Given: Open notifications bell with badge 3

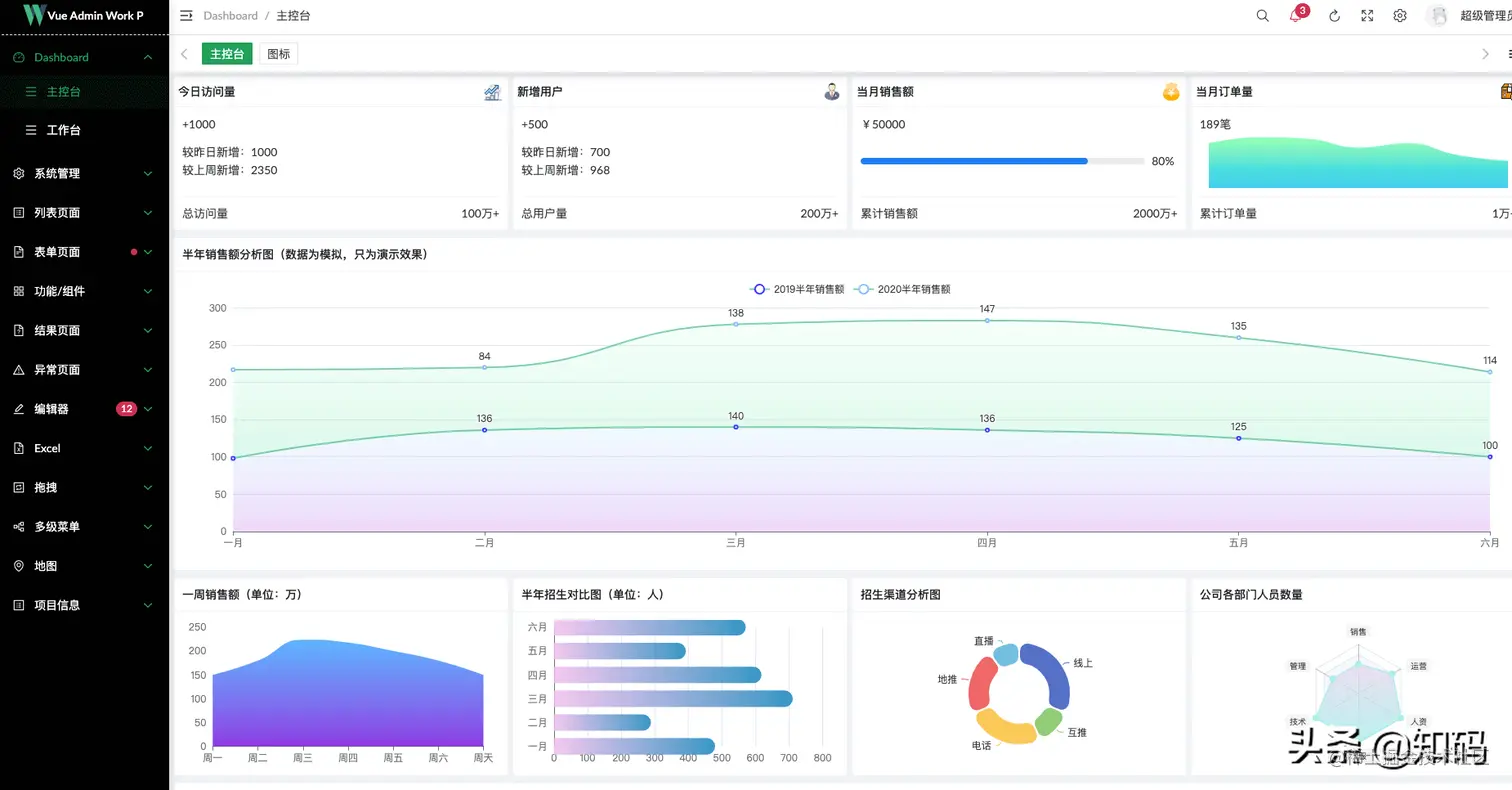Looking at the screenshot, I should (x=1296, y=15).
